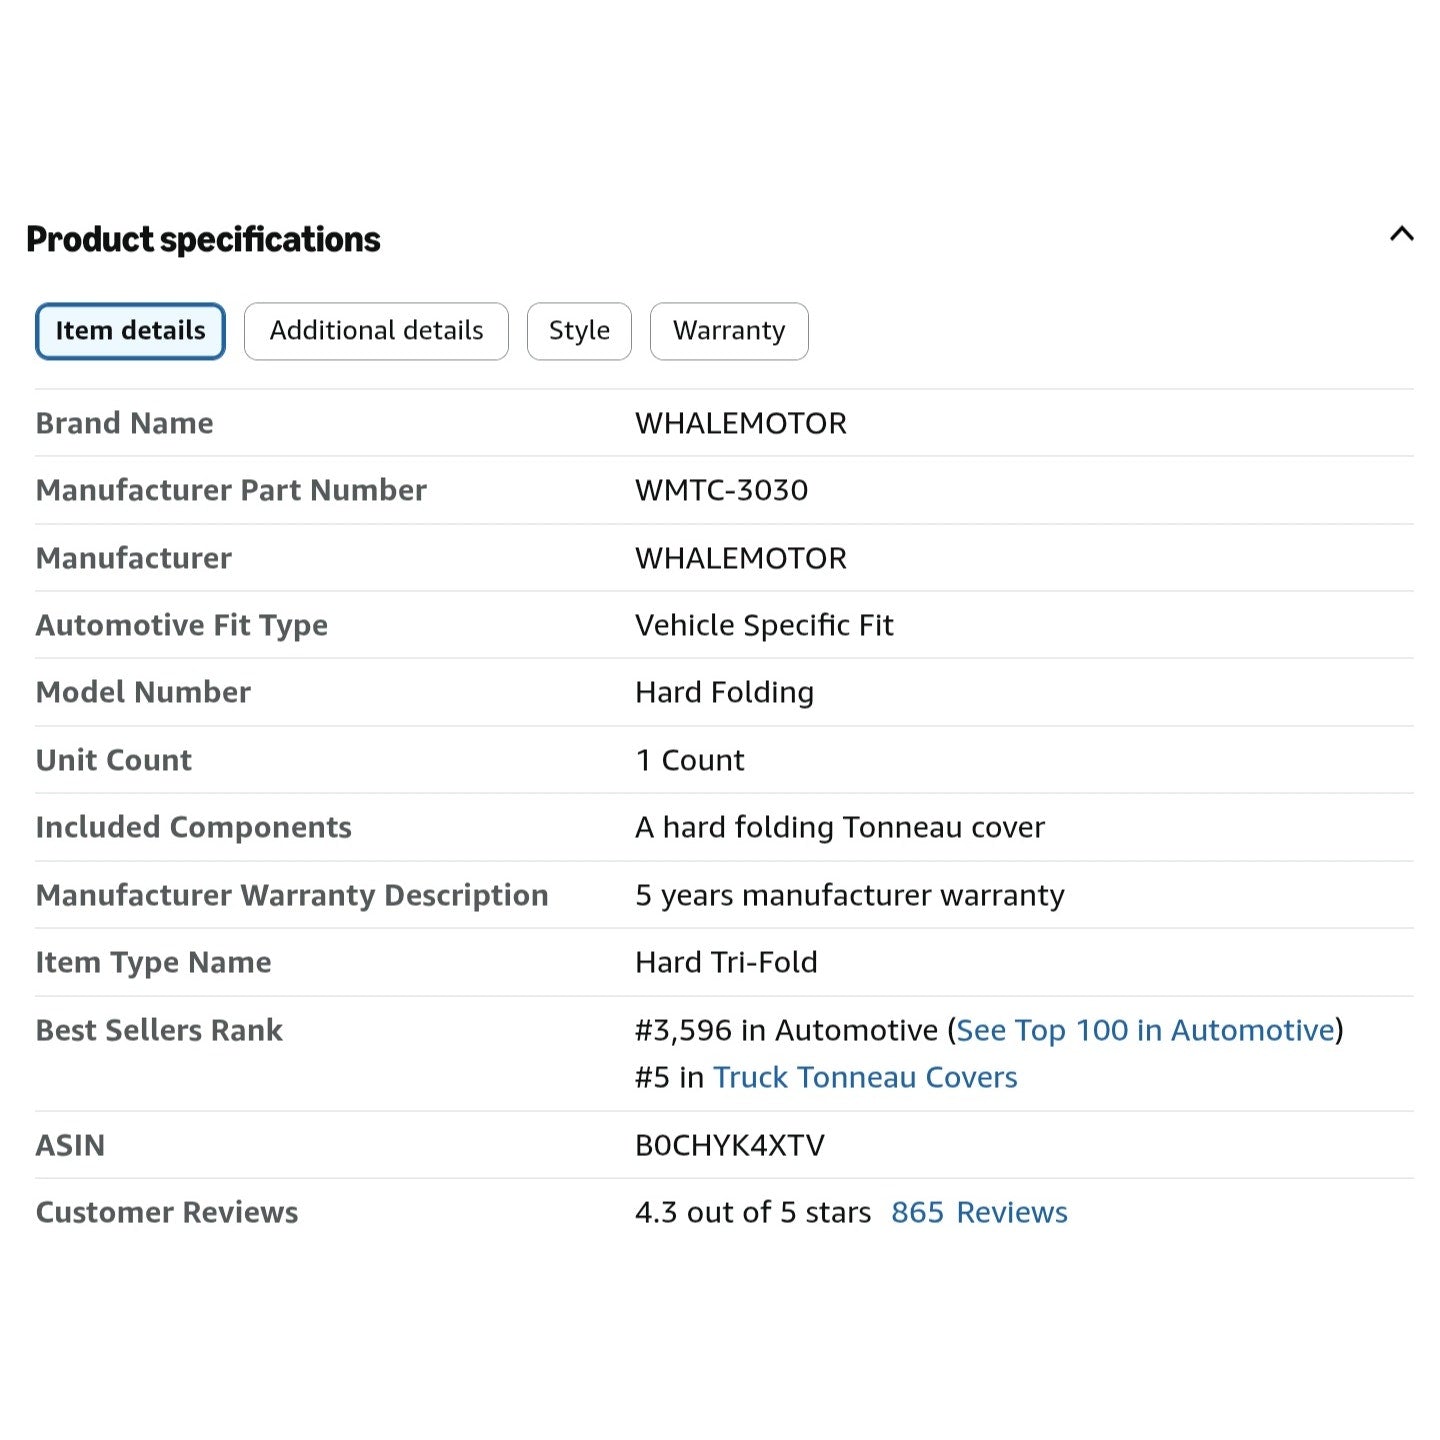1440x1440 pixels.
Task: Click the Best Sellers Rank label
Action: (x=159, y=1030)
